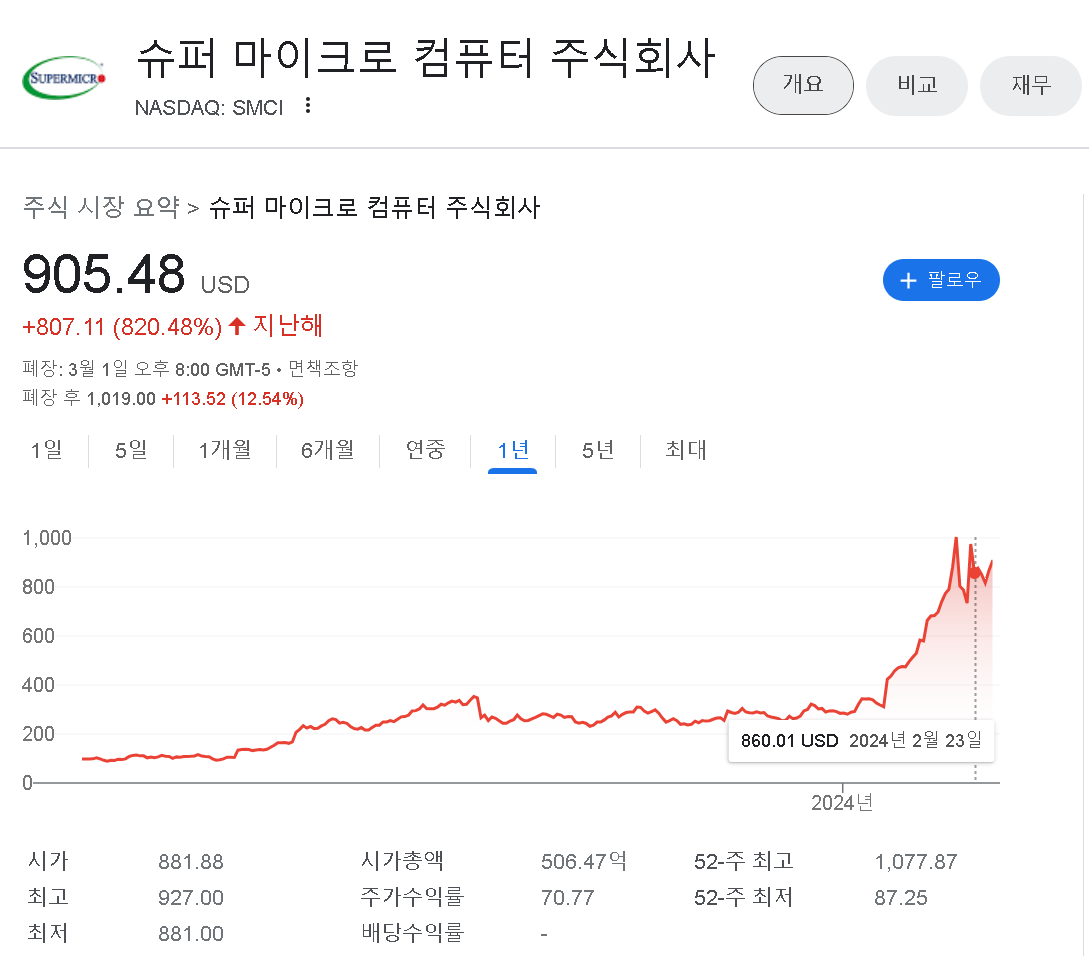Click the 905.48 current price
The height and width of the screenshot is (956, 1089).
[104, 274]
